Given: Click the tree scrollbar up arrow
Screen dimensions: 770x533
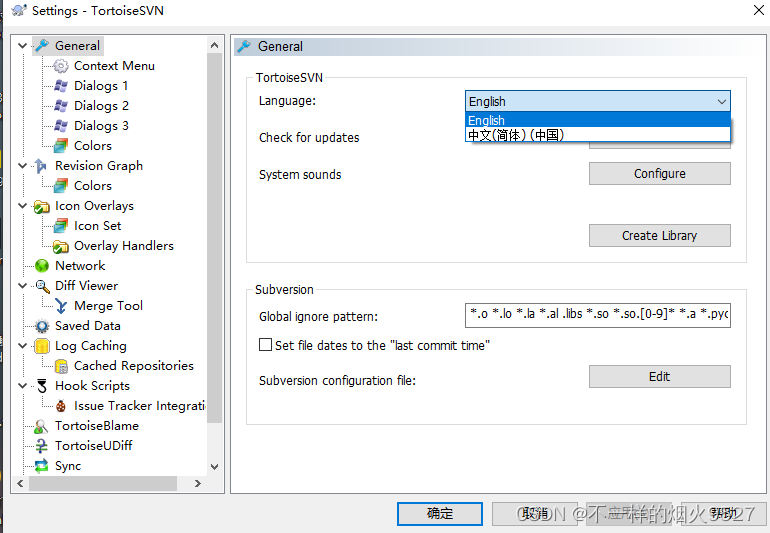Looking at the screenshot, I should pyautogui.click(x=214, y=46).
